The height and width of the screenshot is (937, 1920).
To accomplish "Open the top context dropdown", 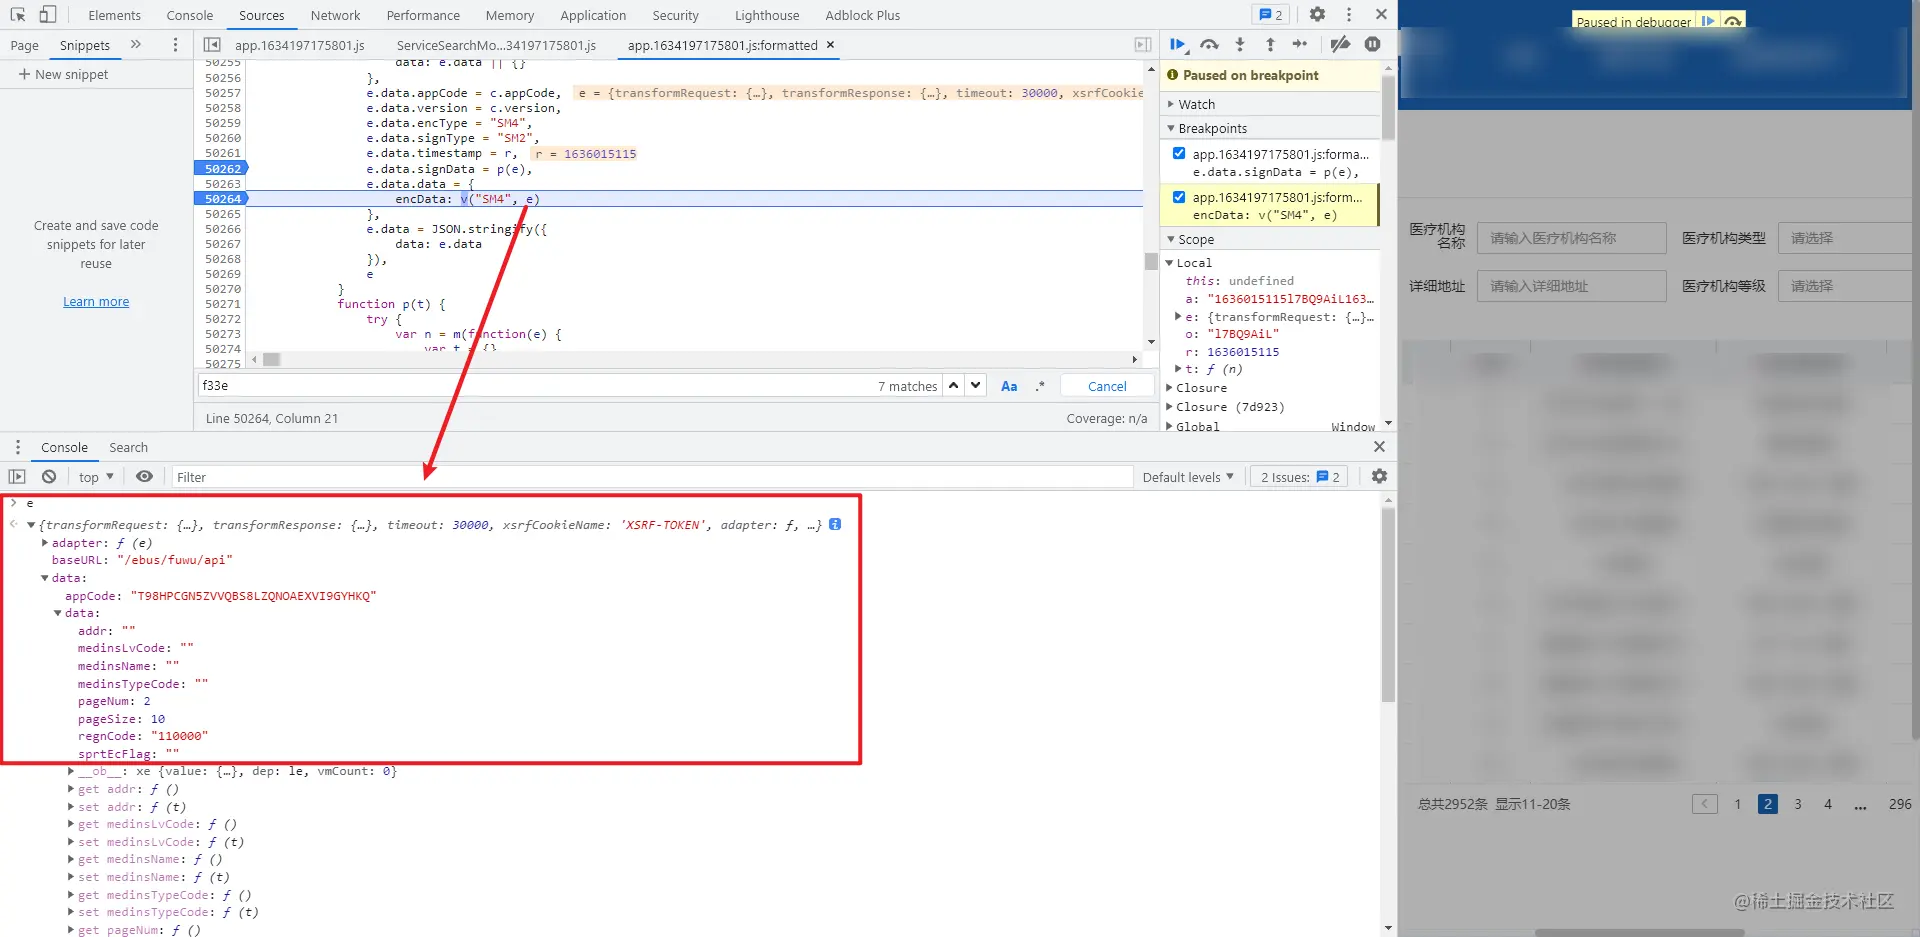I will coord(96,477).
